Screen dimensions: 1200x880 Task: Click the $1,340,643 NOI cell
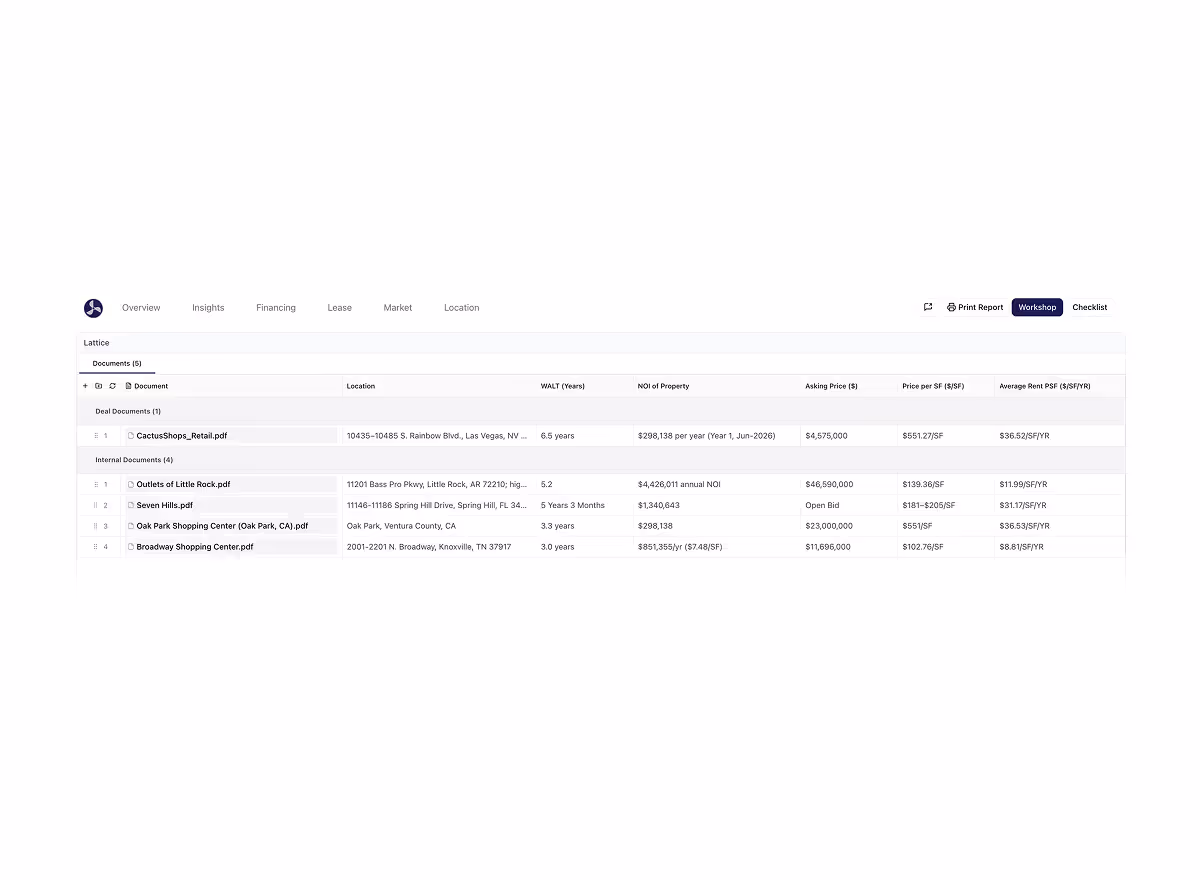pos(717,505)
